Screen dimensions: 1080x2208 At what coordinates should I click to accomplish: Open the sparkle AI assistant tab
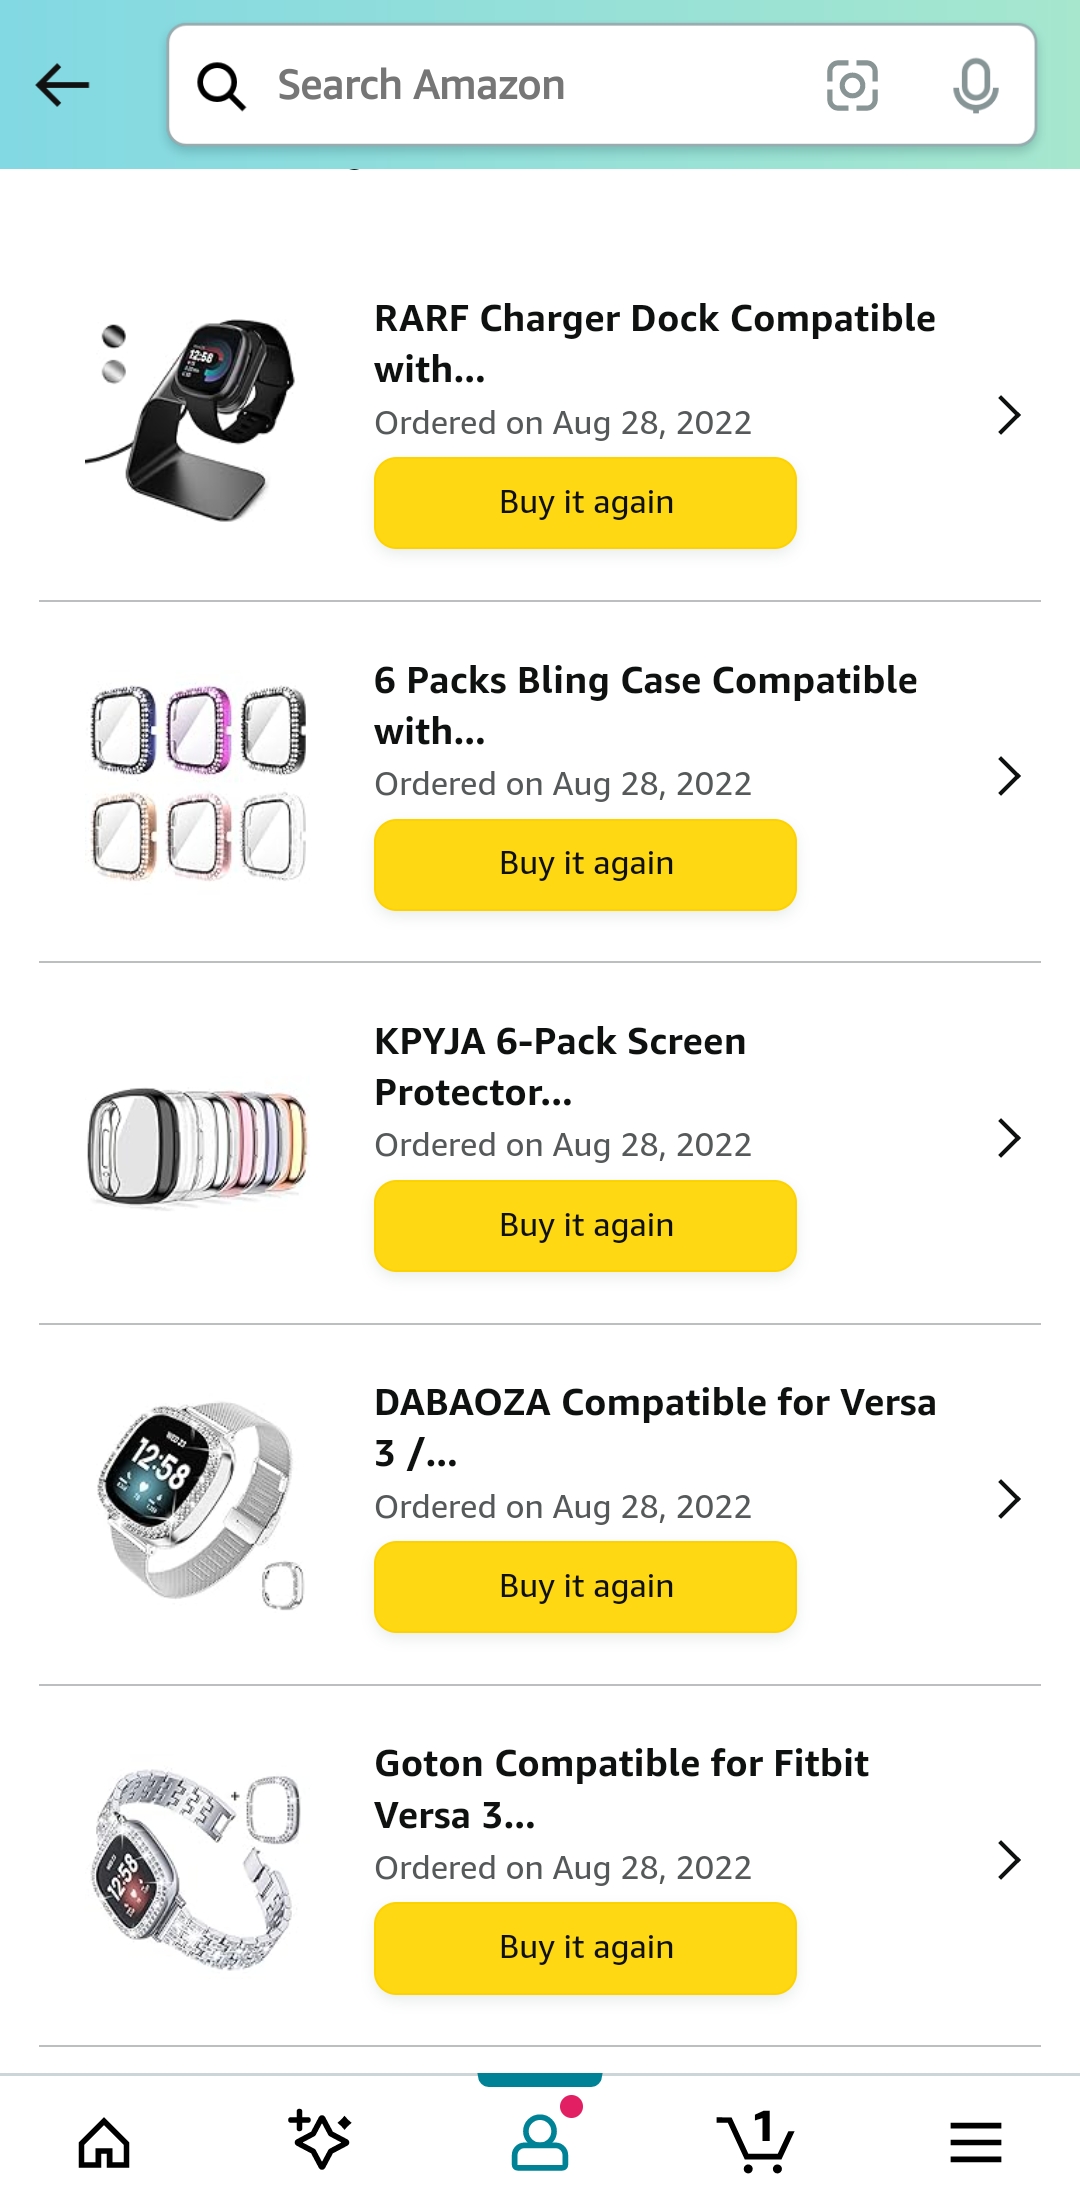tap(320, 2140)
